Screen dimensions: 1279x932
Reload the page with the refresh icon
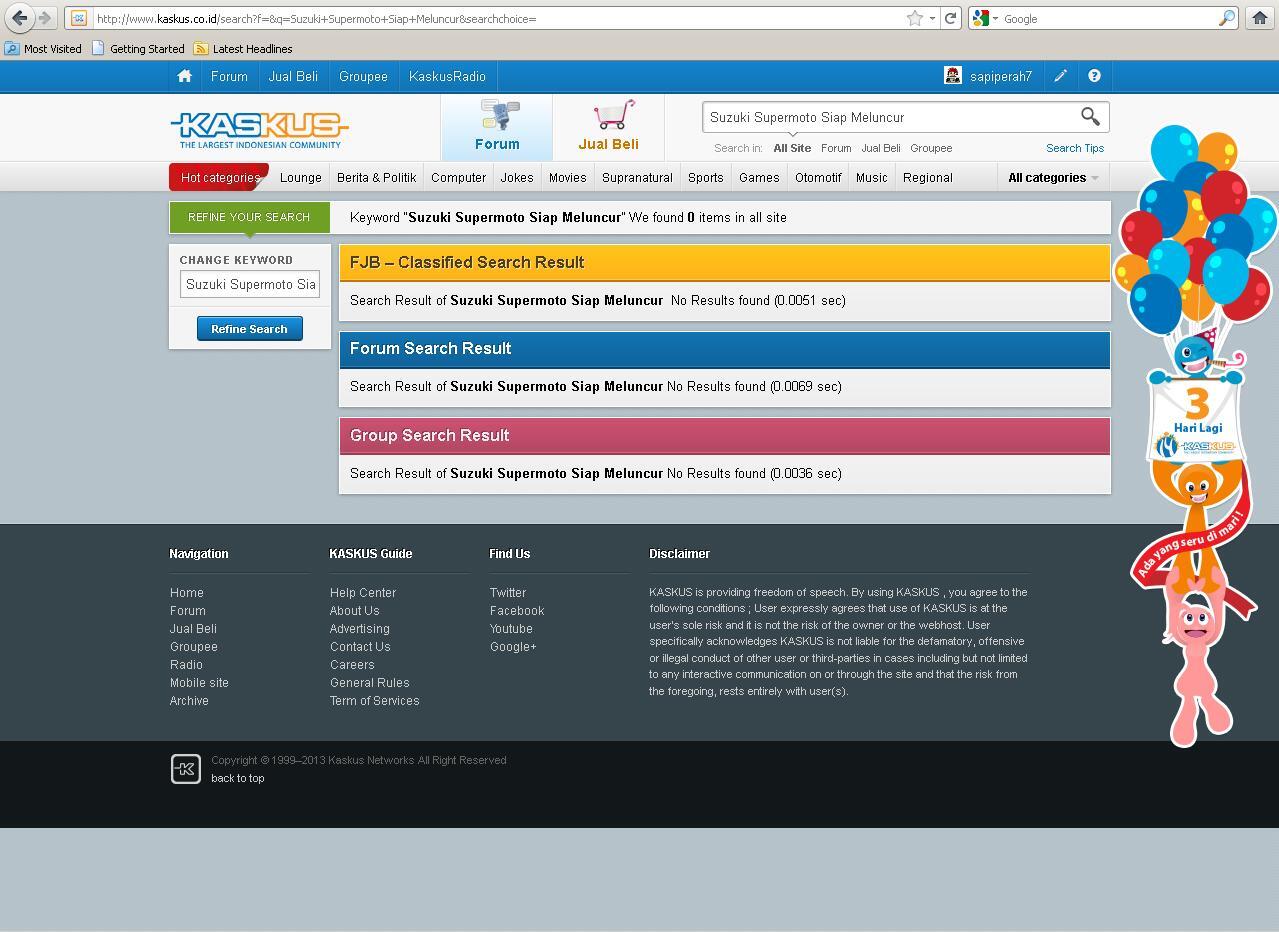click(x=951, y=18)
